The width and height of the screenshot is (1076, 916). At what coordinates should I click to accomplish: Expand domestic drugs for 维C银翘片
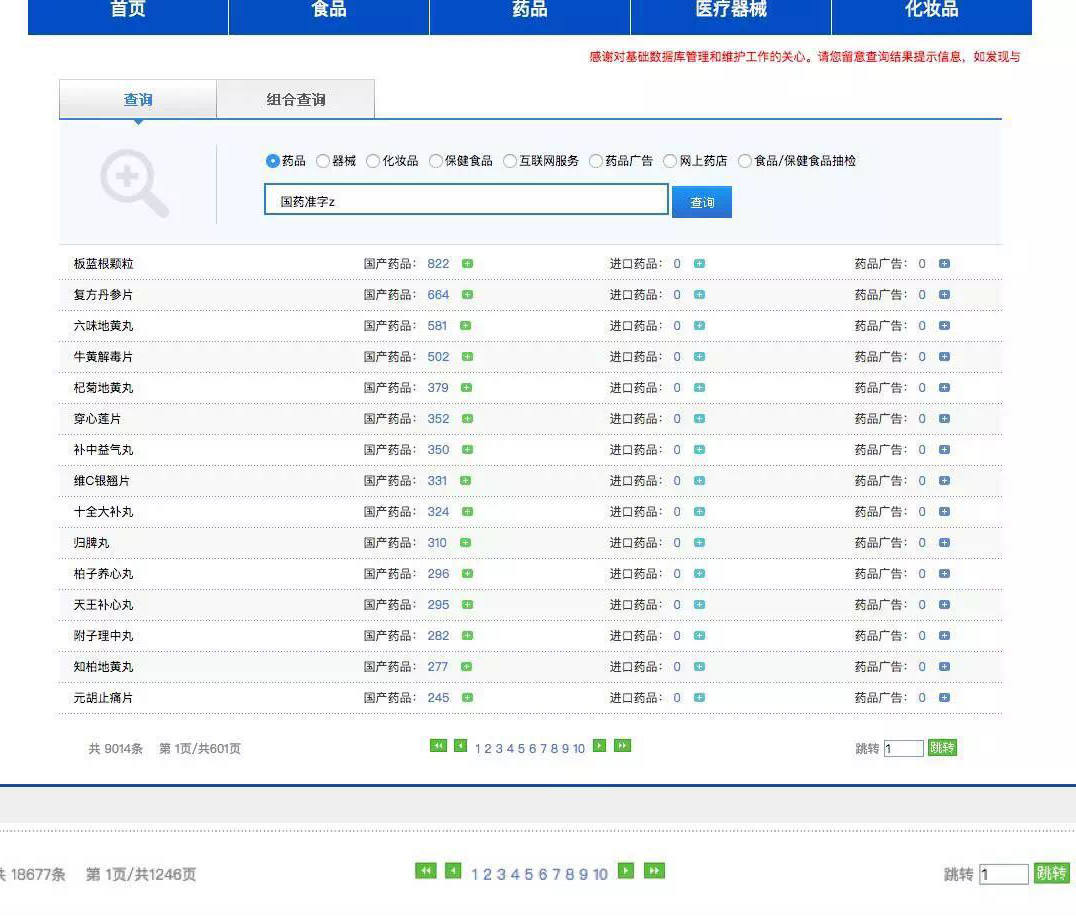466,480
